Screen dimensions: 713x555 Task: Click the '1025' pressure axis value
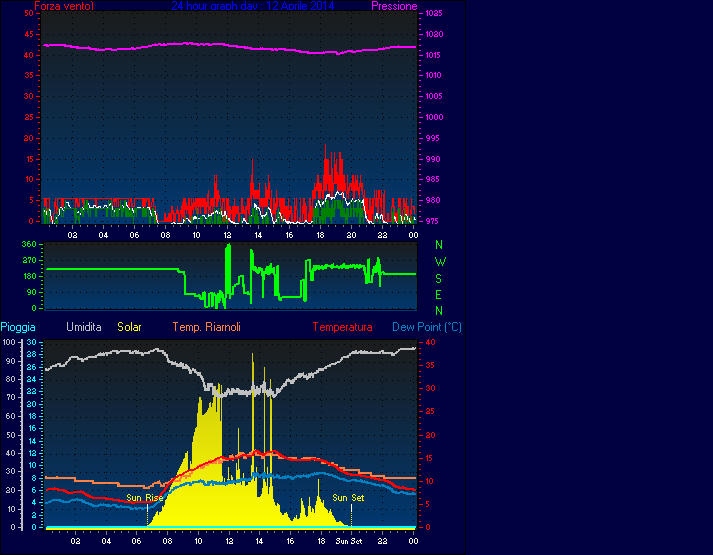(x=434, y=13)
